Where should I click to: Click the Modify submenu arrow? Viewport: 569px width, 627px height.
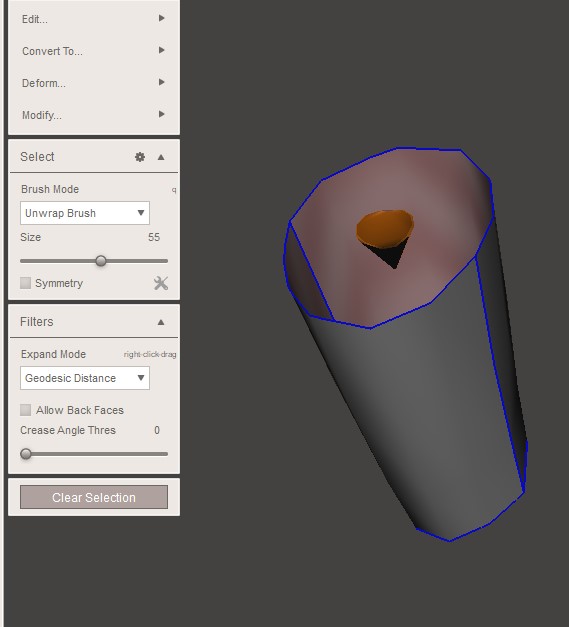162,114
